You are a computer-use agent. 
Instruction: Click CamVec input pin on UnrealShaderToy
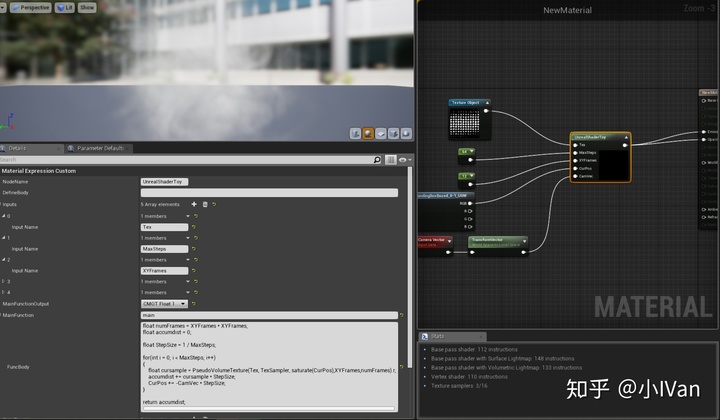575,176
